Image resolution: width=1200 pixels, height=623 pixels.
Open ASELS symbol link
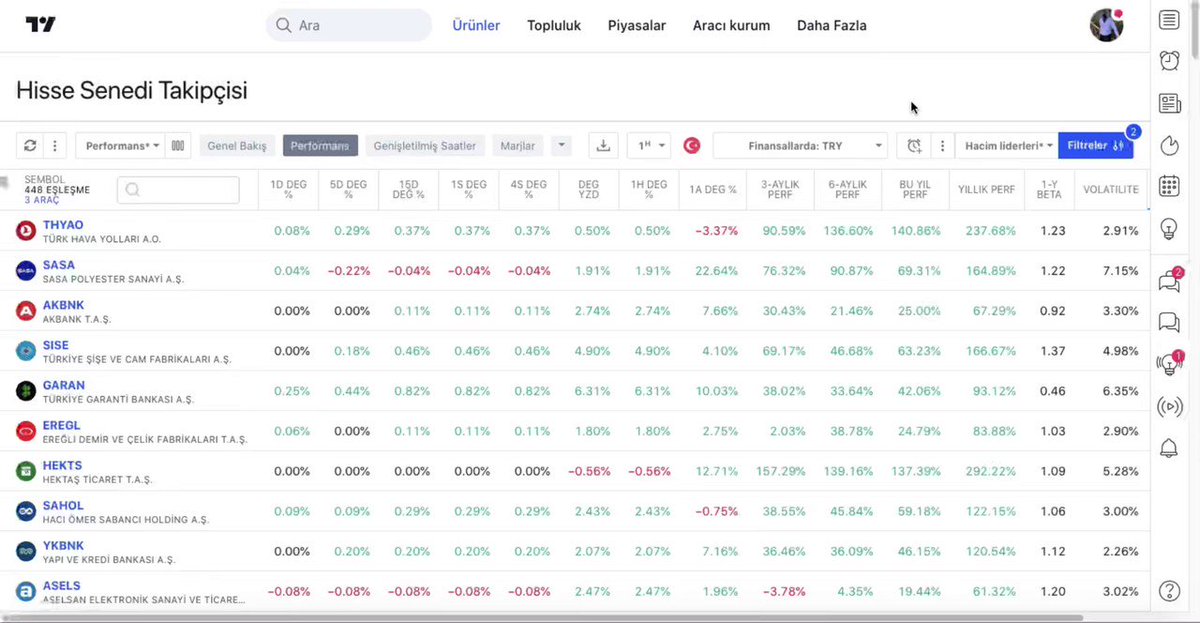tap(62, 585)
